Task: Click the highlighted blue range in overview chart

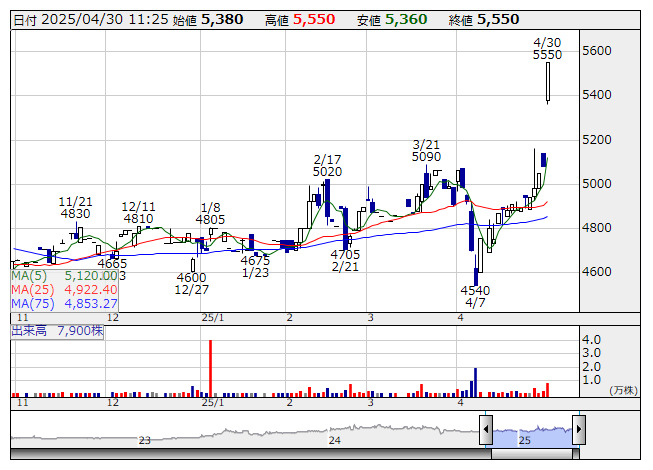Action: tap(533, 435)
